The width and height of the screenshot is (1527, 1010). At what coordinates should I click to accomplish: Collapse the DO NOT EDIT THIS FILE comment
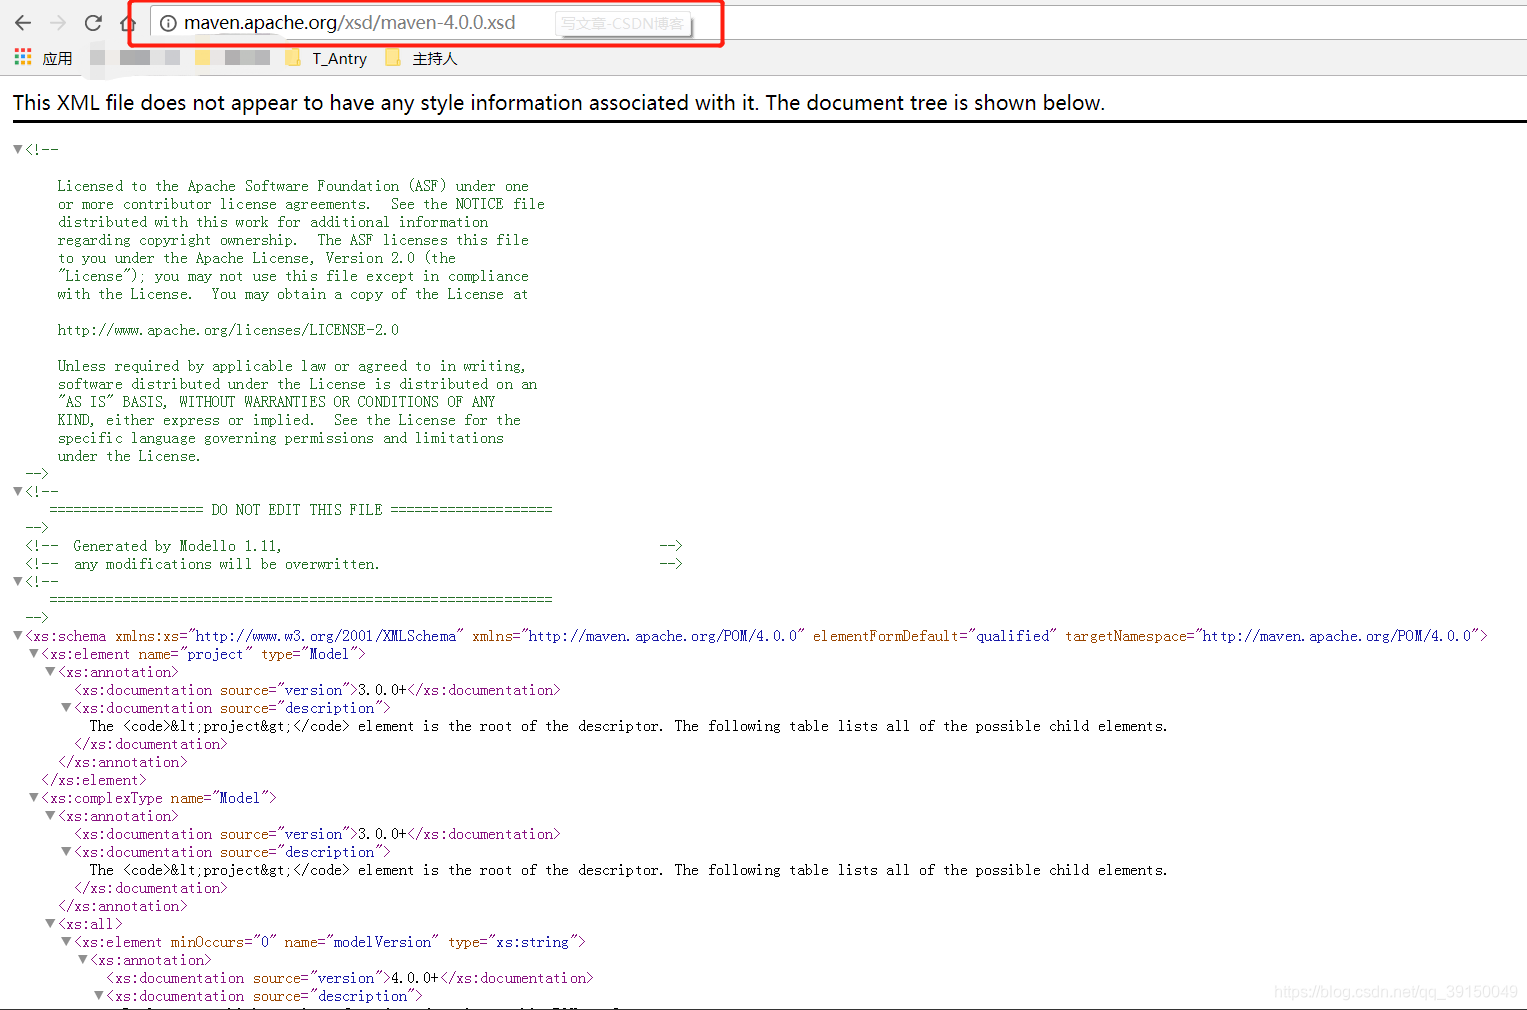(17, 491)
